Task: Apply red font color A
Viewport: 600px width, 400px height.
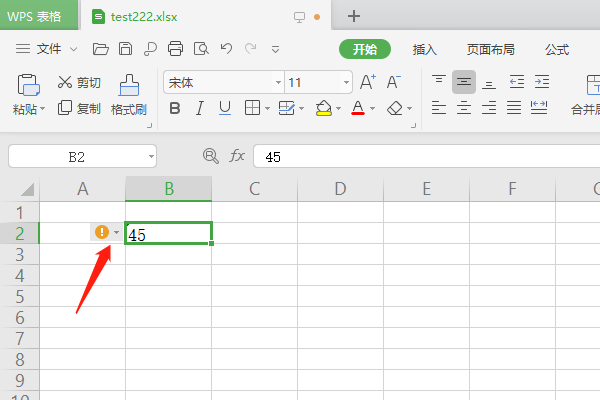Action: (x=358, y=108)
